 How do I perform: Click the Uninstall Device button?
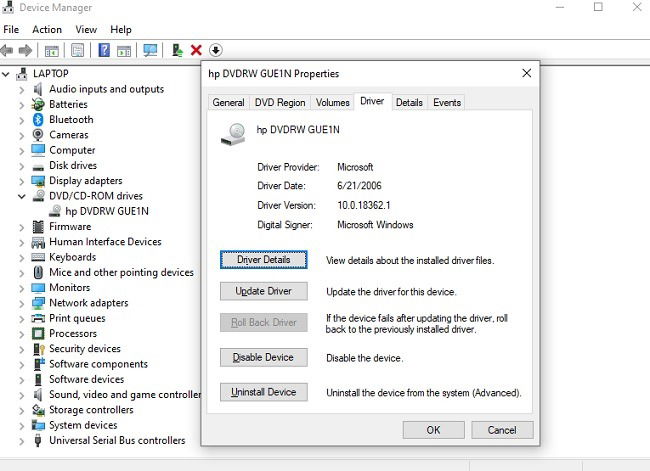pos(264,392)
